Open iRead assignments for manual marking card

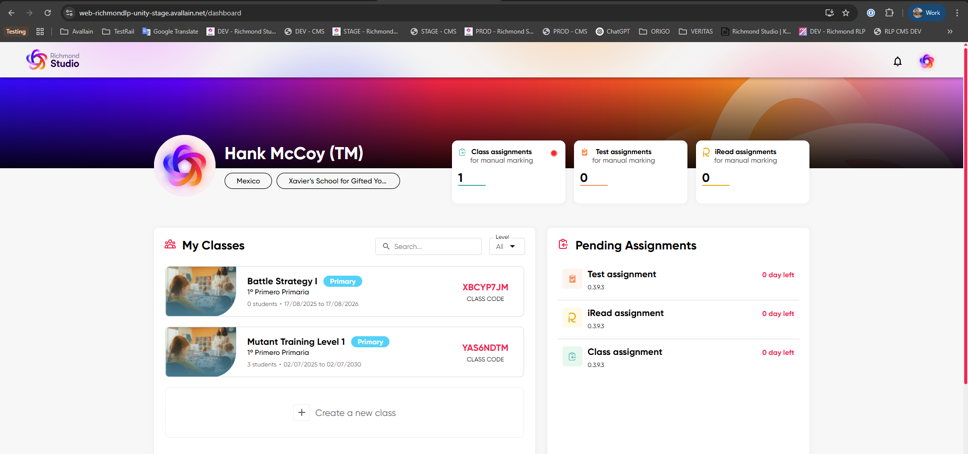[x=753, y=172]
